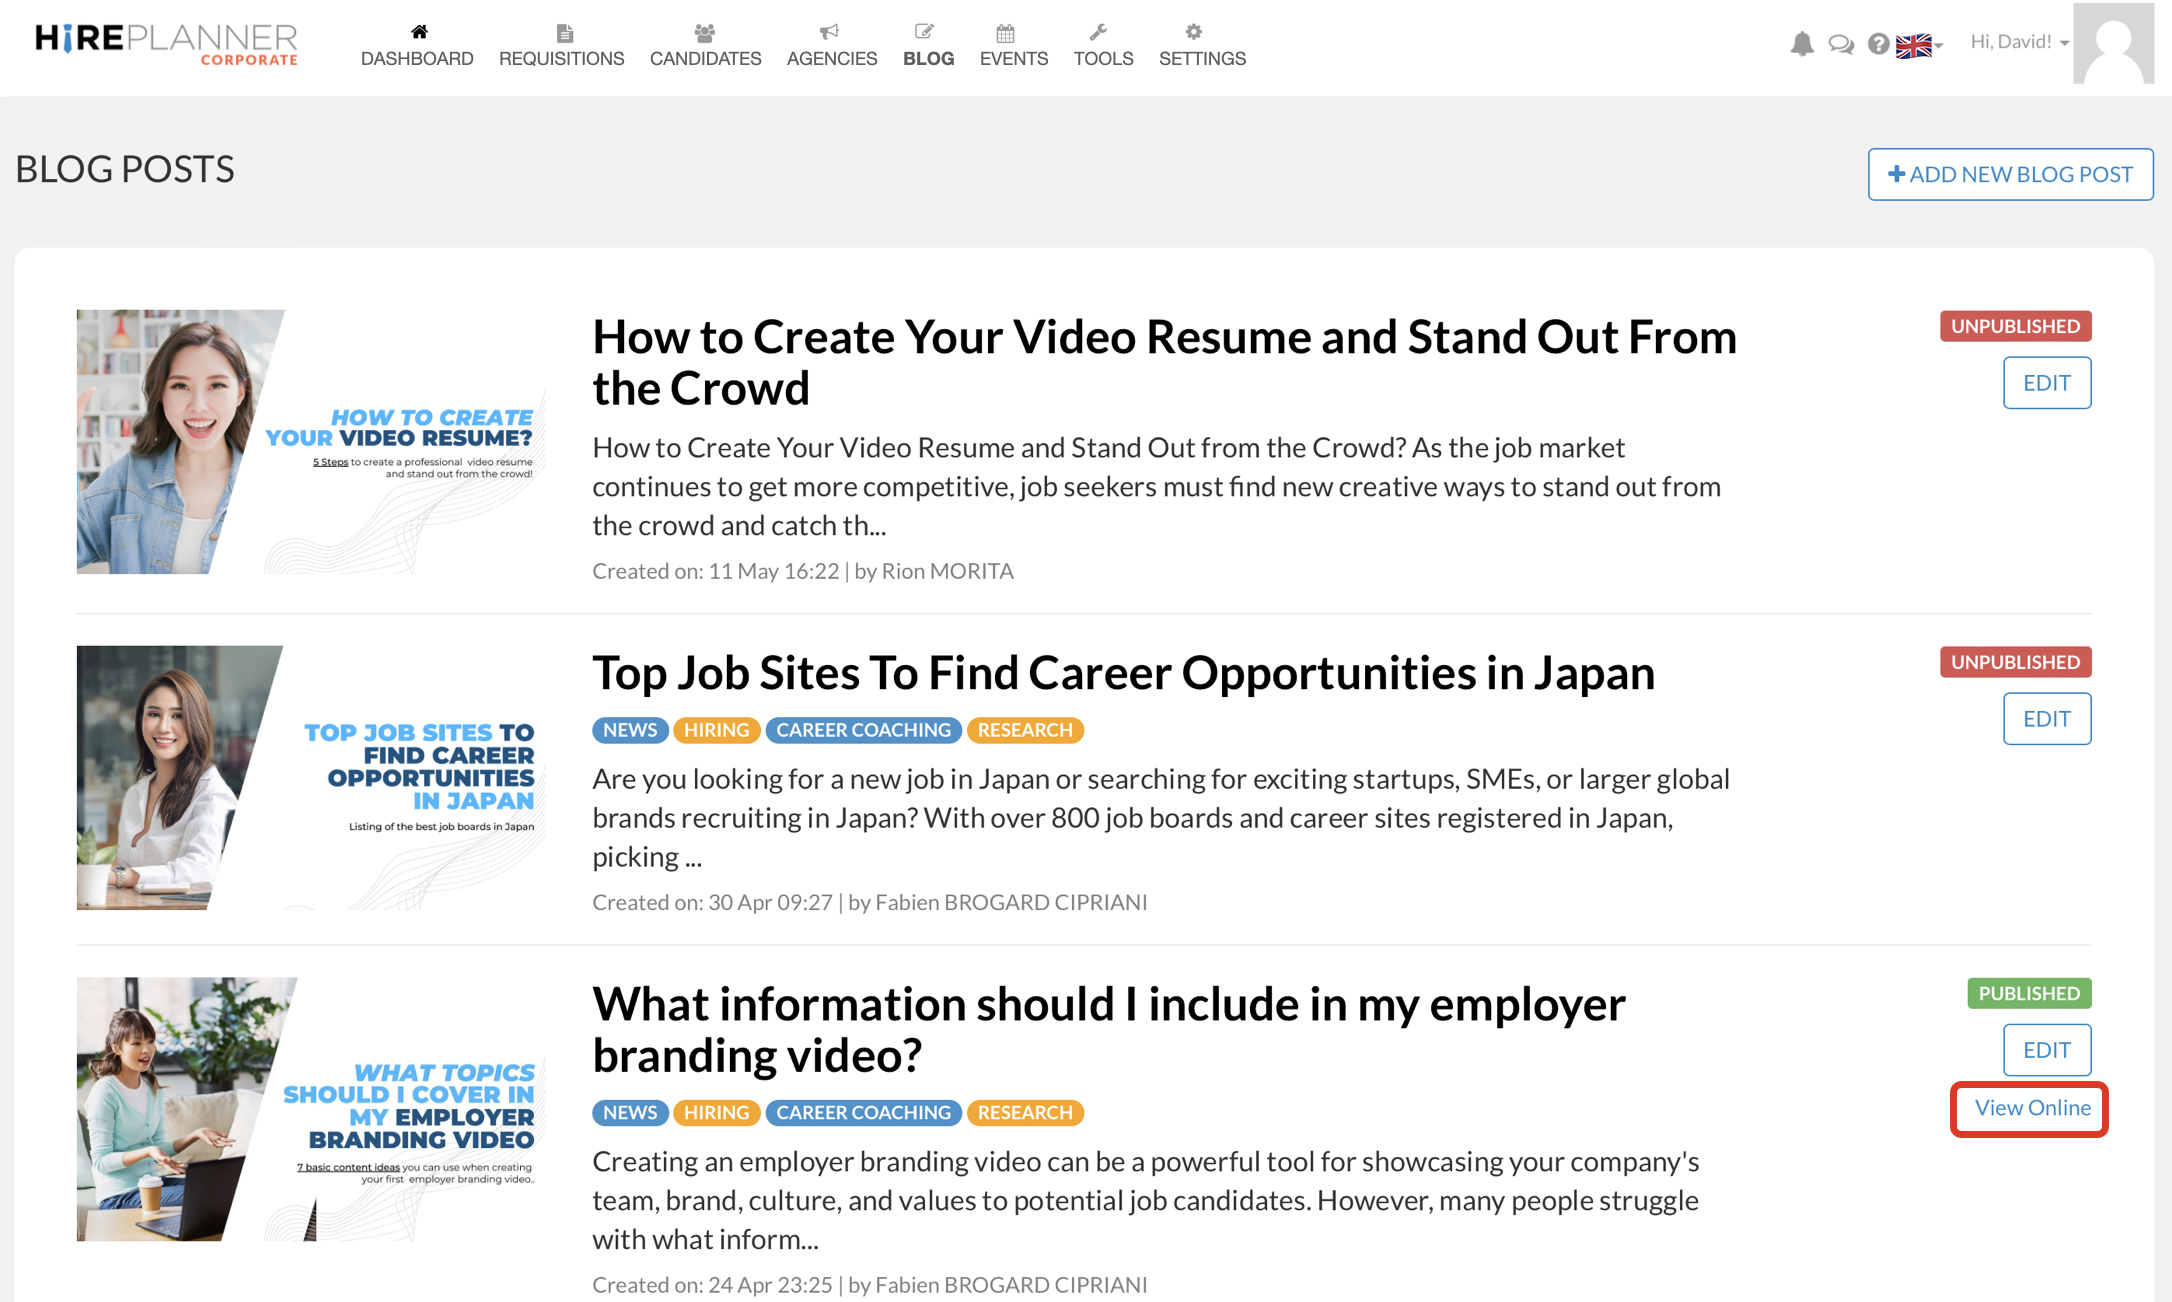Click EDIT on the video resume post
Image resolution: width=2172 pixels, height=1302 pixels.
point(2047,383)
